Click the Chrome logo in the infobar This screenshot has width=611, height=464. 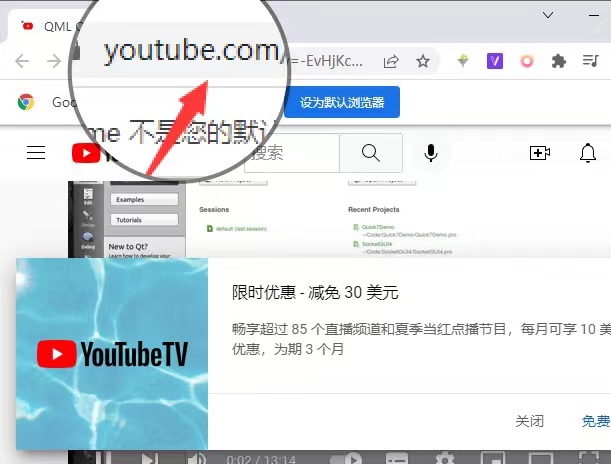click(26, 102)
